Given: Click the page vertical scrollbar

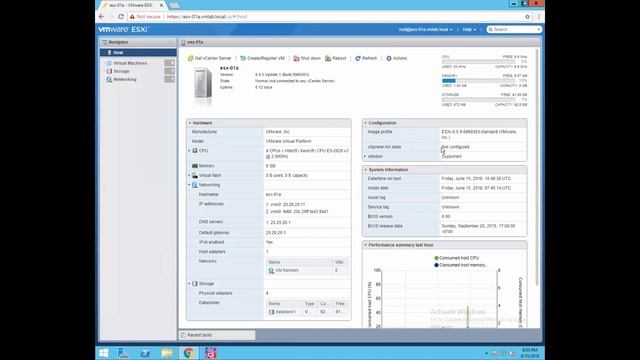Looking at the screenshot, I should (537, 167).
